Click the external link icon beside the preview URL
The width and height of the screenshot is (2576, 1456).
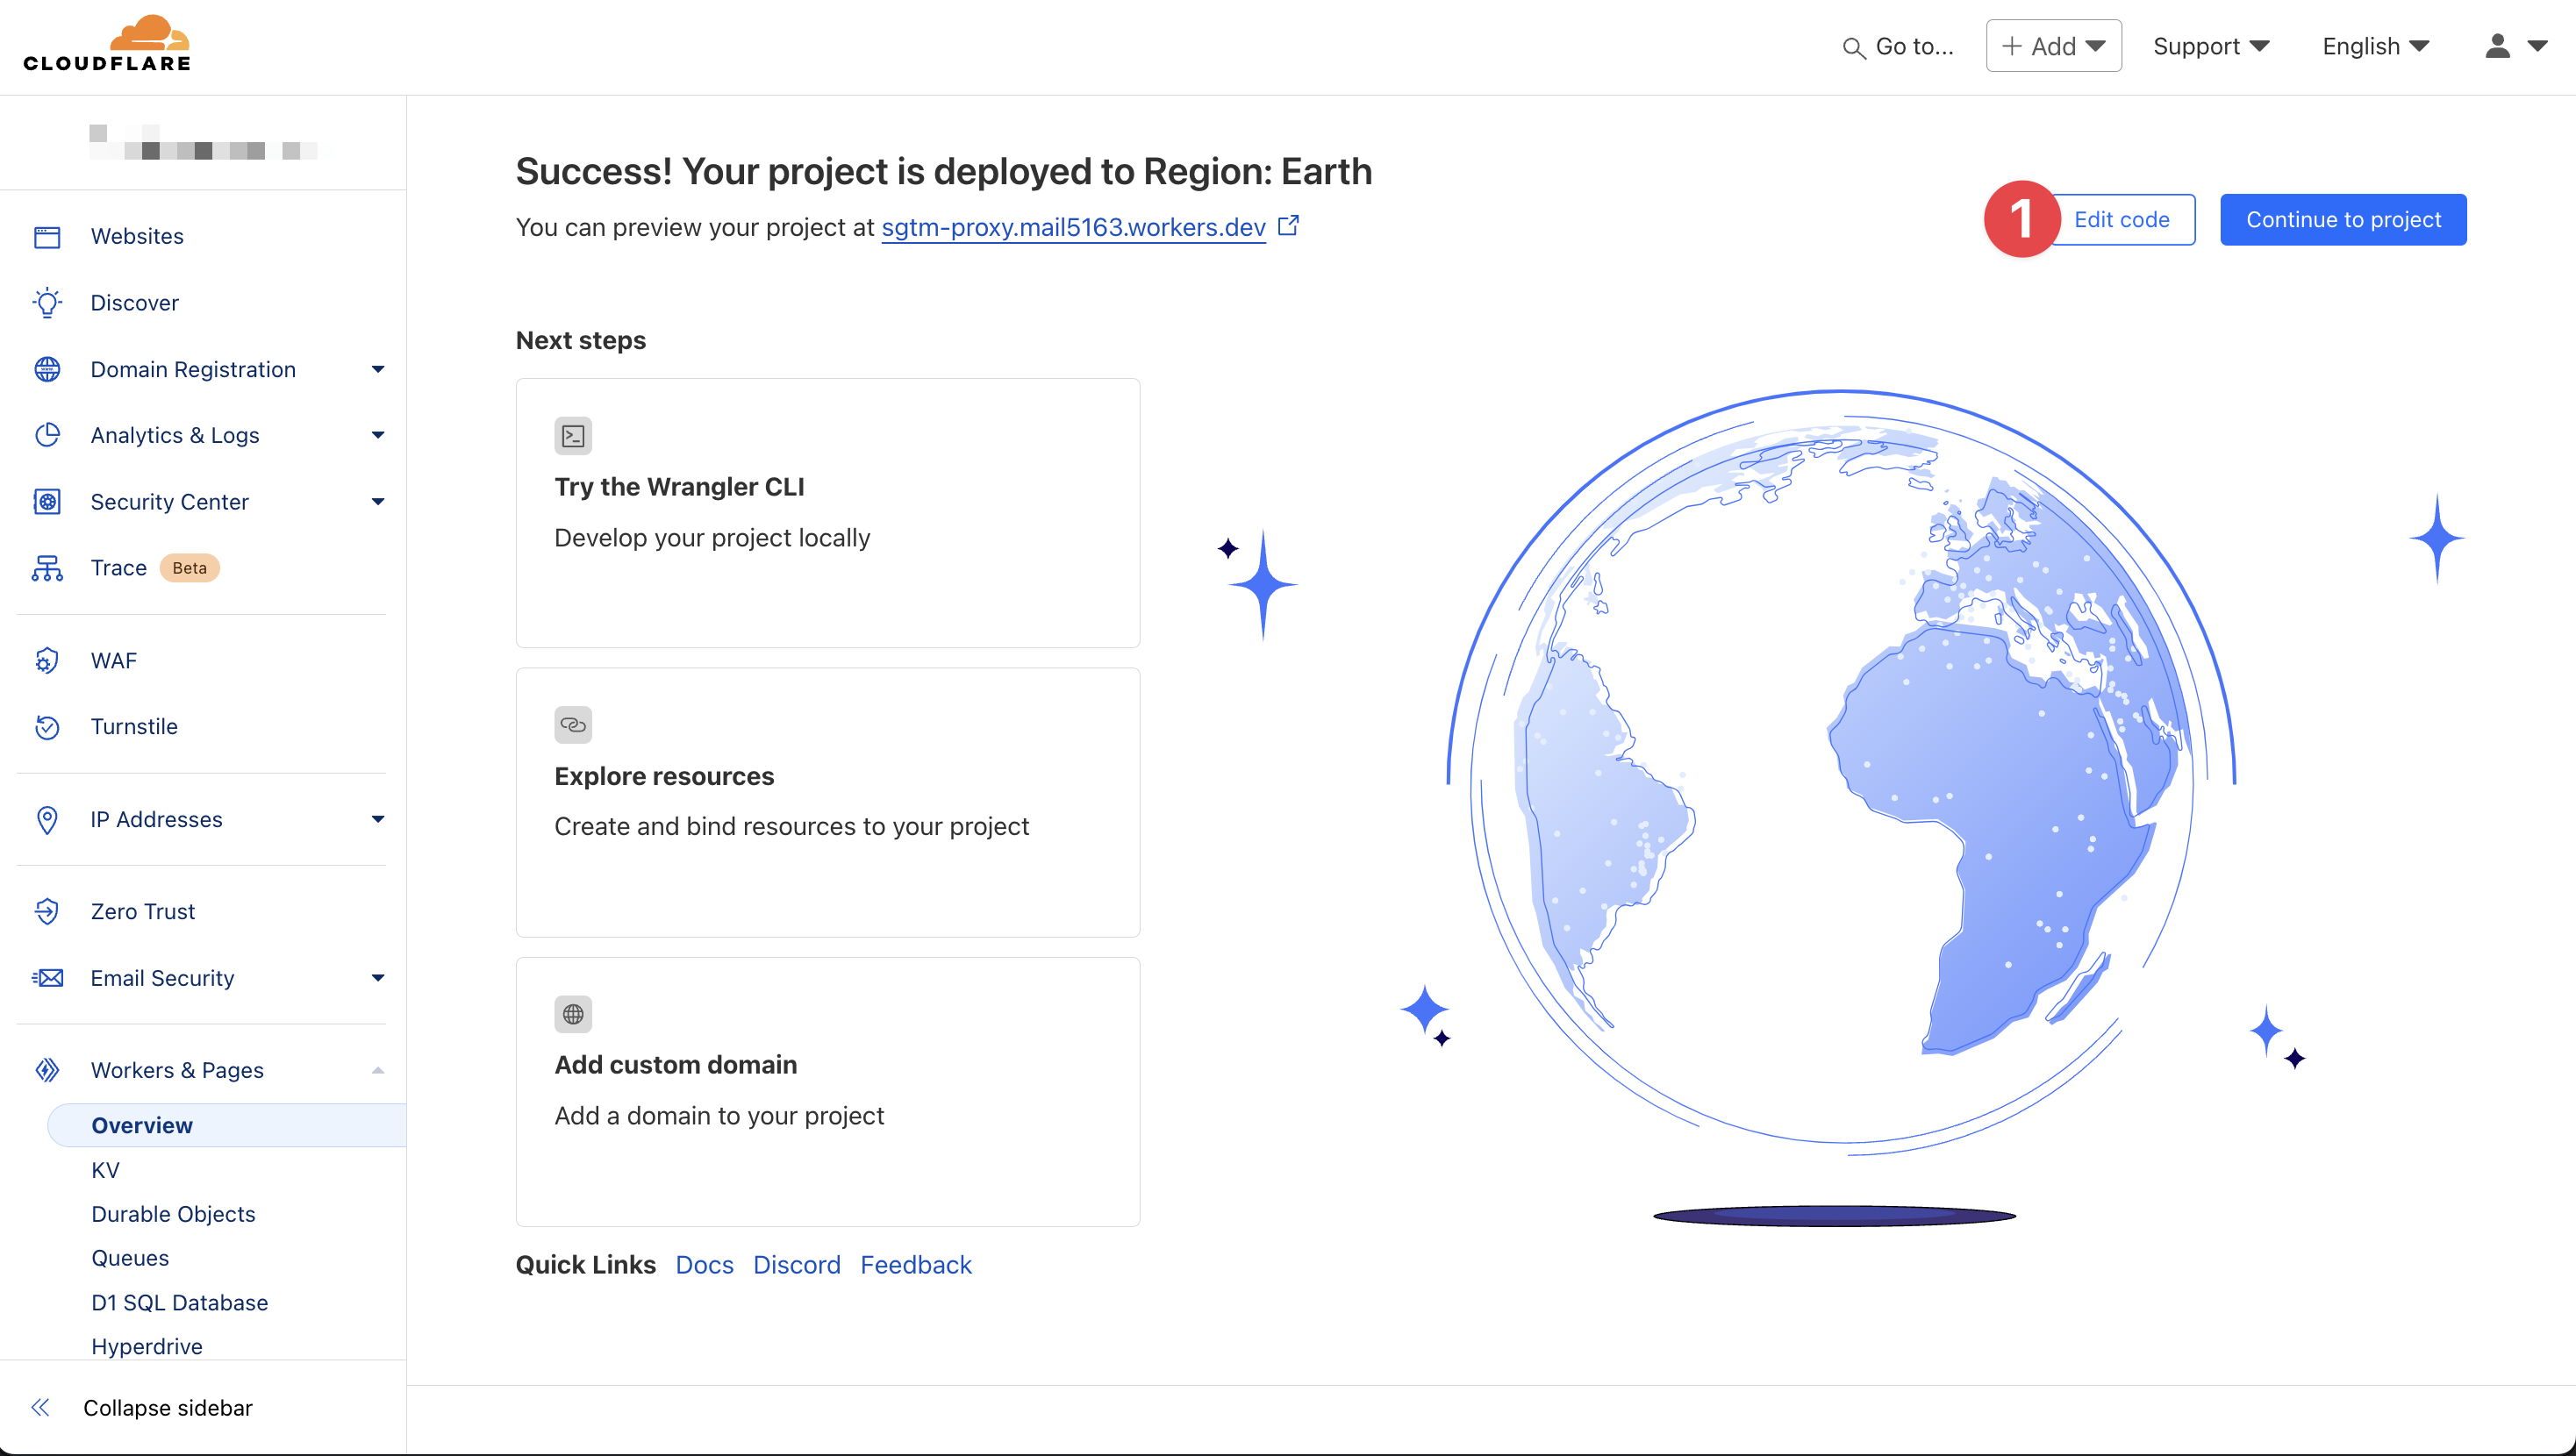(x=1288, y=226)
